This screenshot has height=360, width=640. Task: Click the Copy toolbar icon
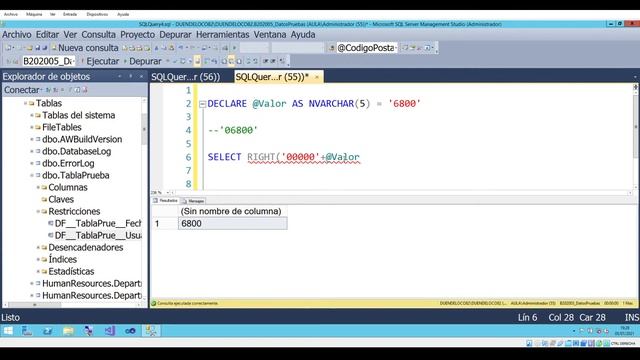click(x=164, y=48)
